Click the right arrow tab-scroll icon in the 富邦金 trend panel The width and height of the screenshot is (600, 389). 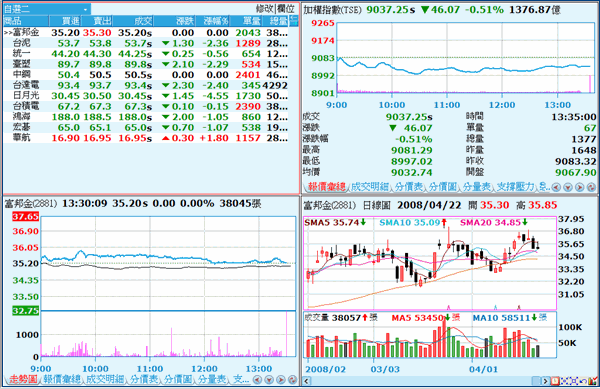(x=280, y=379)
